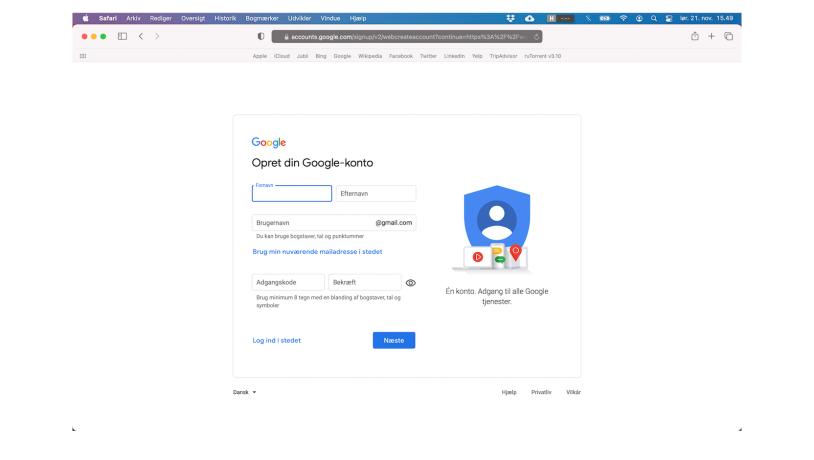Viewport: 814px width, 460px height.
Task: Open the bookmarks grid icon
Action: click(x=83, y=56)
